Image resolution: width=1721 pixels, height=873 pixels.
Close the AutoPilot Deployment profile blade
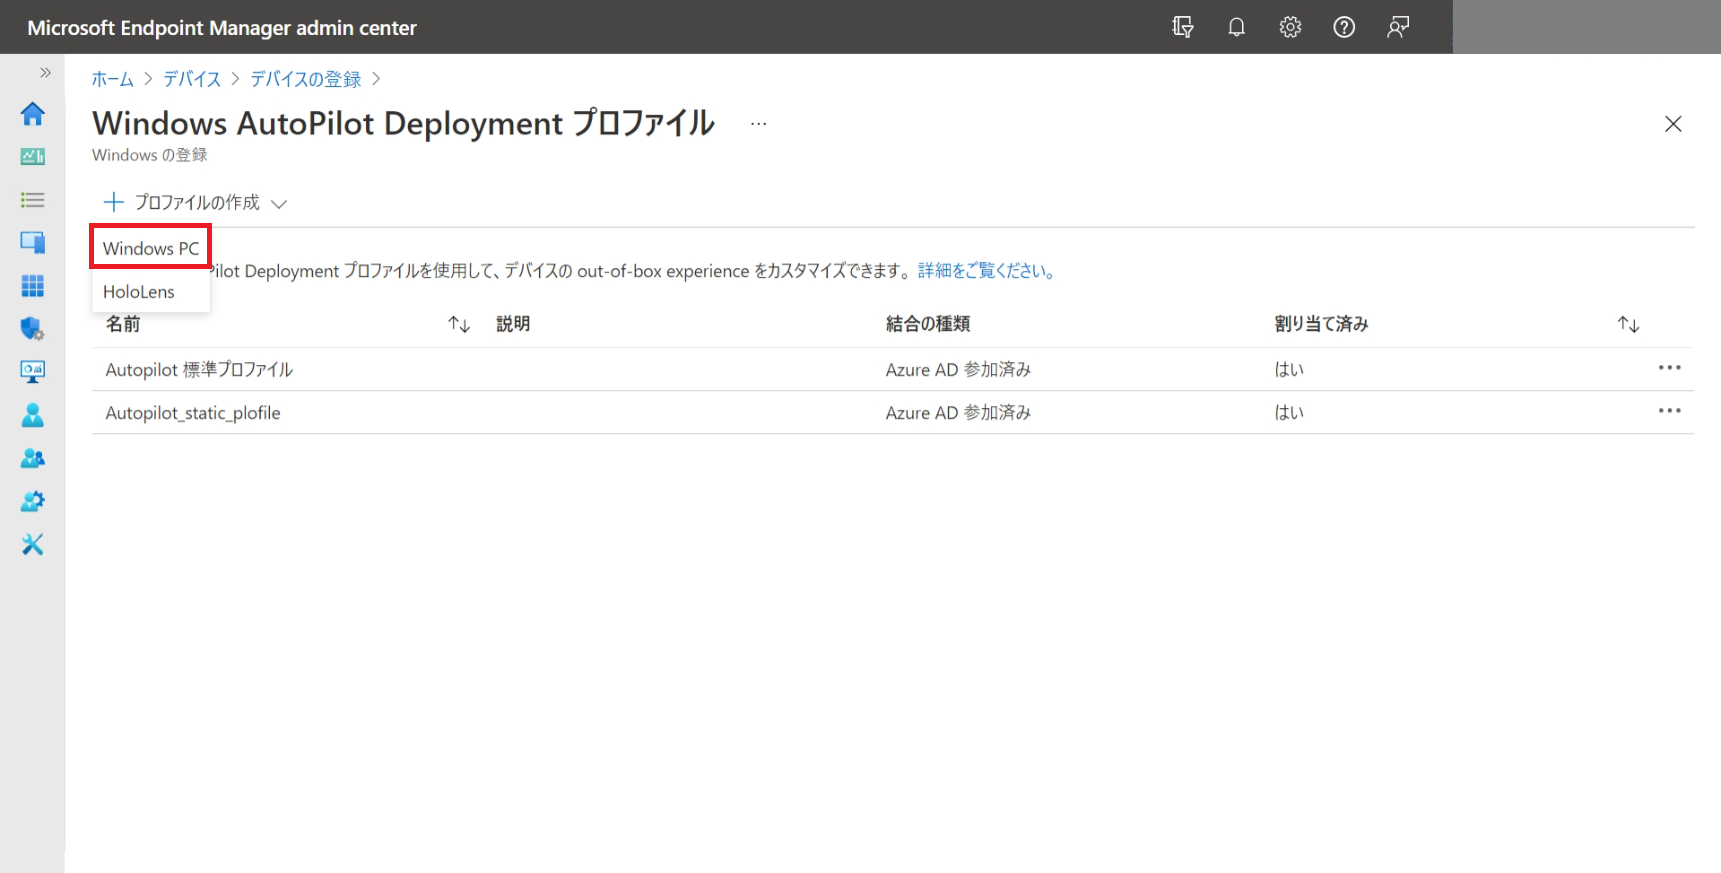tap(1673, 124)
